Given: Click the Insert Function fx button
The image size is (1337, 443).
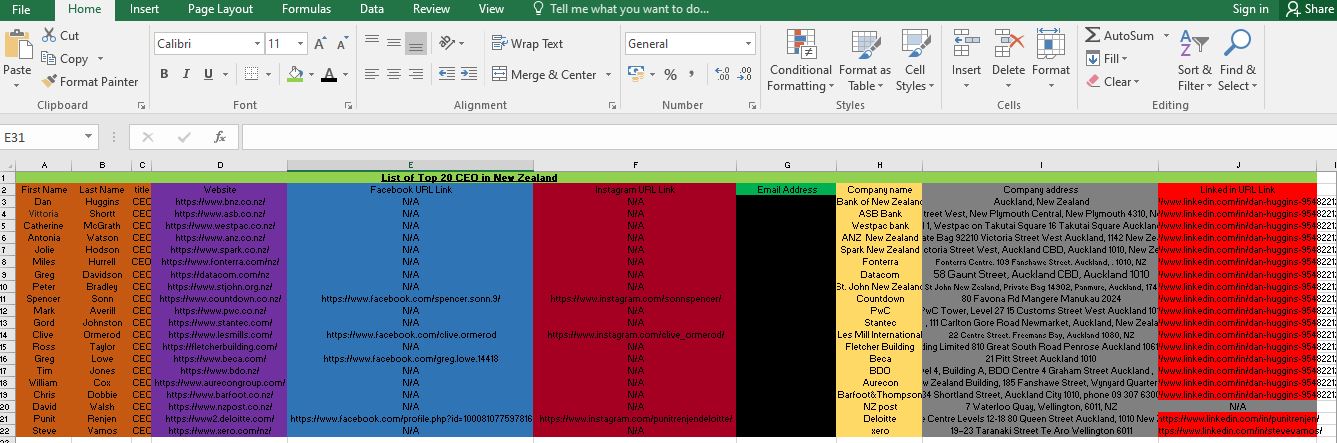Looking at the screenshot, I should [x=220, y=137].
